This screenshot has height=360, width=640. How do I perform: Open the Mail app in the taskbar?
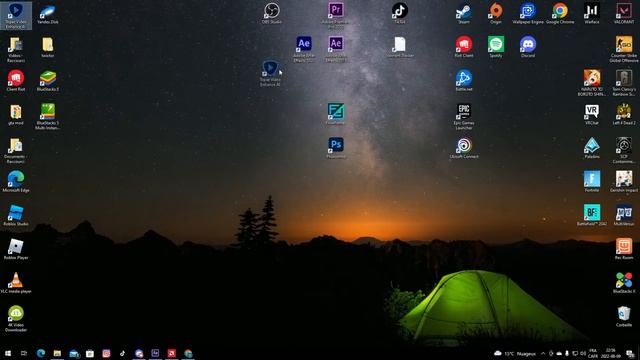click(74, 353)
